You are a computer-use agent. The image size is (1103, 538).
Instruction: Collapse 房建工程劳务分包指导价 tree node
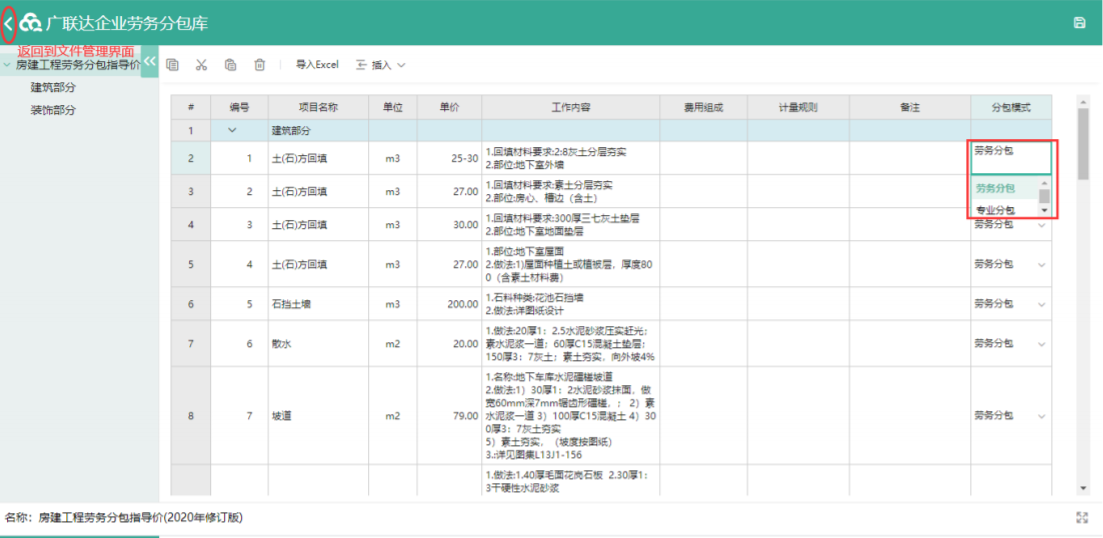[6, 65]
